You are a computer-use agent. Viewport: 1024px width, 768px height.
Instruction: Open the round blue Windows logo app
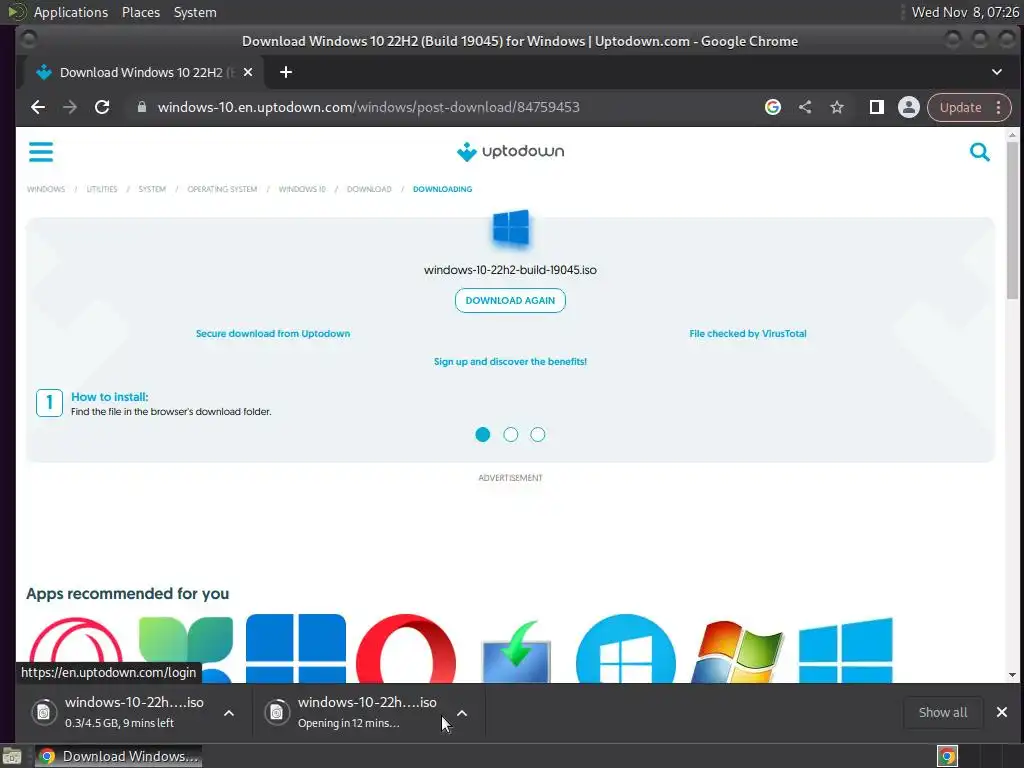click(626, 648)
